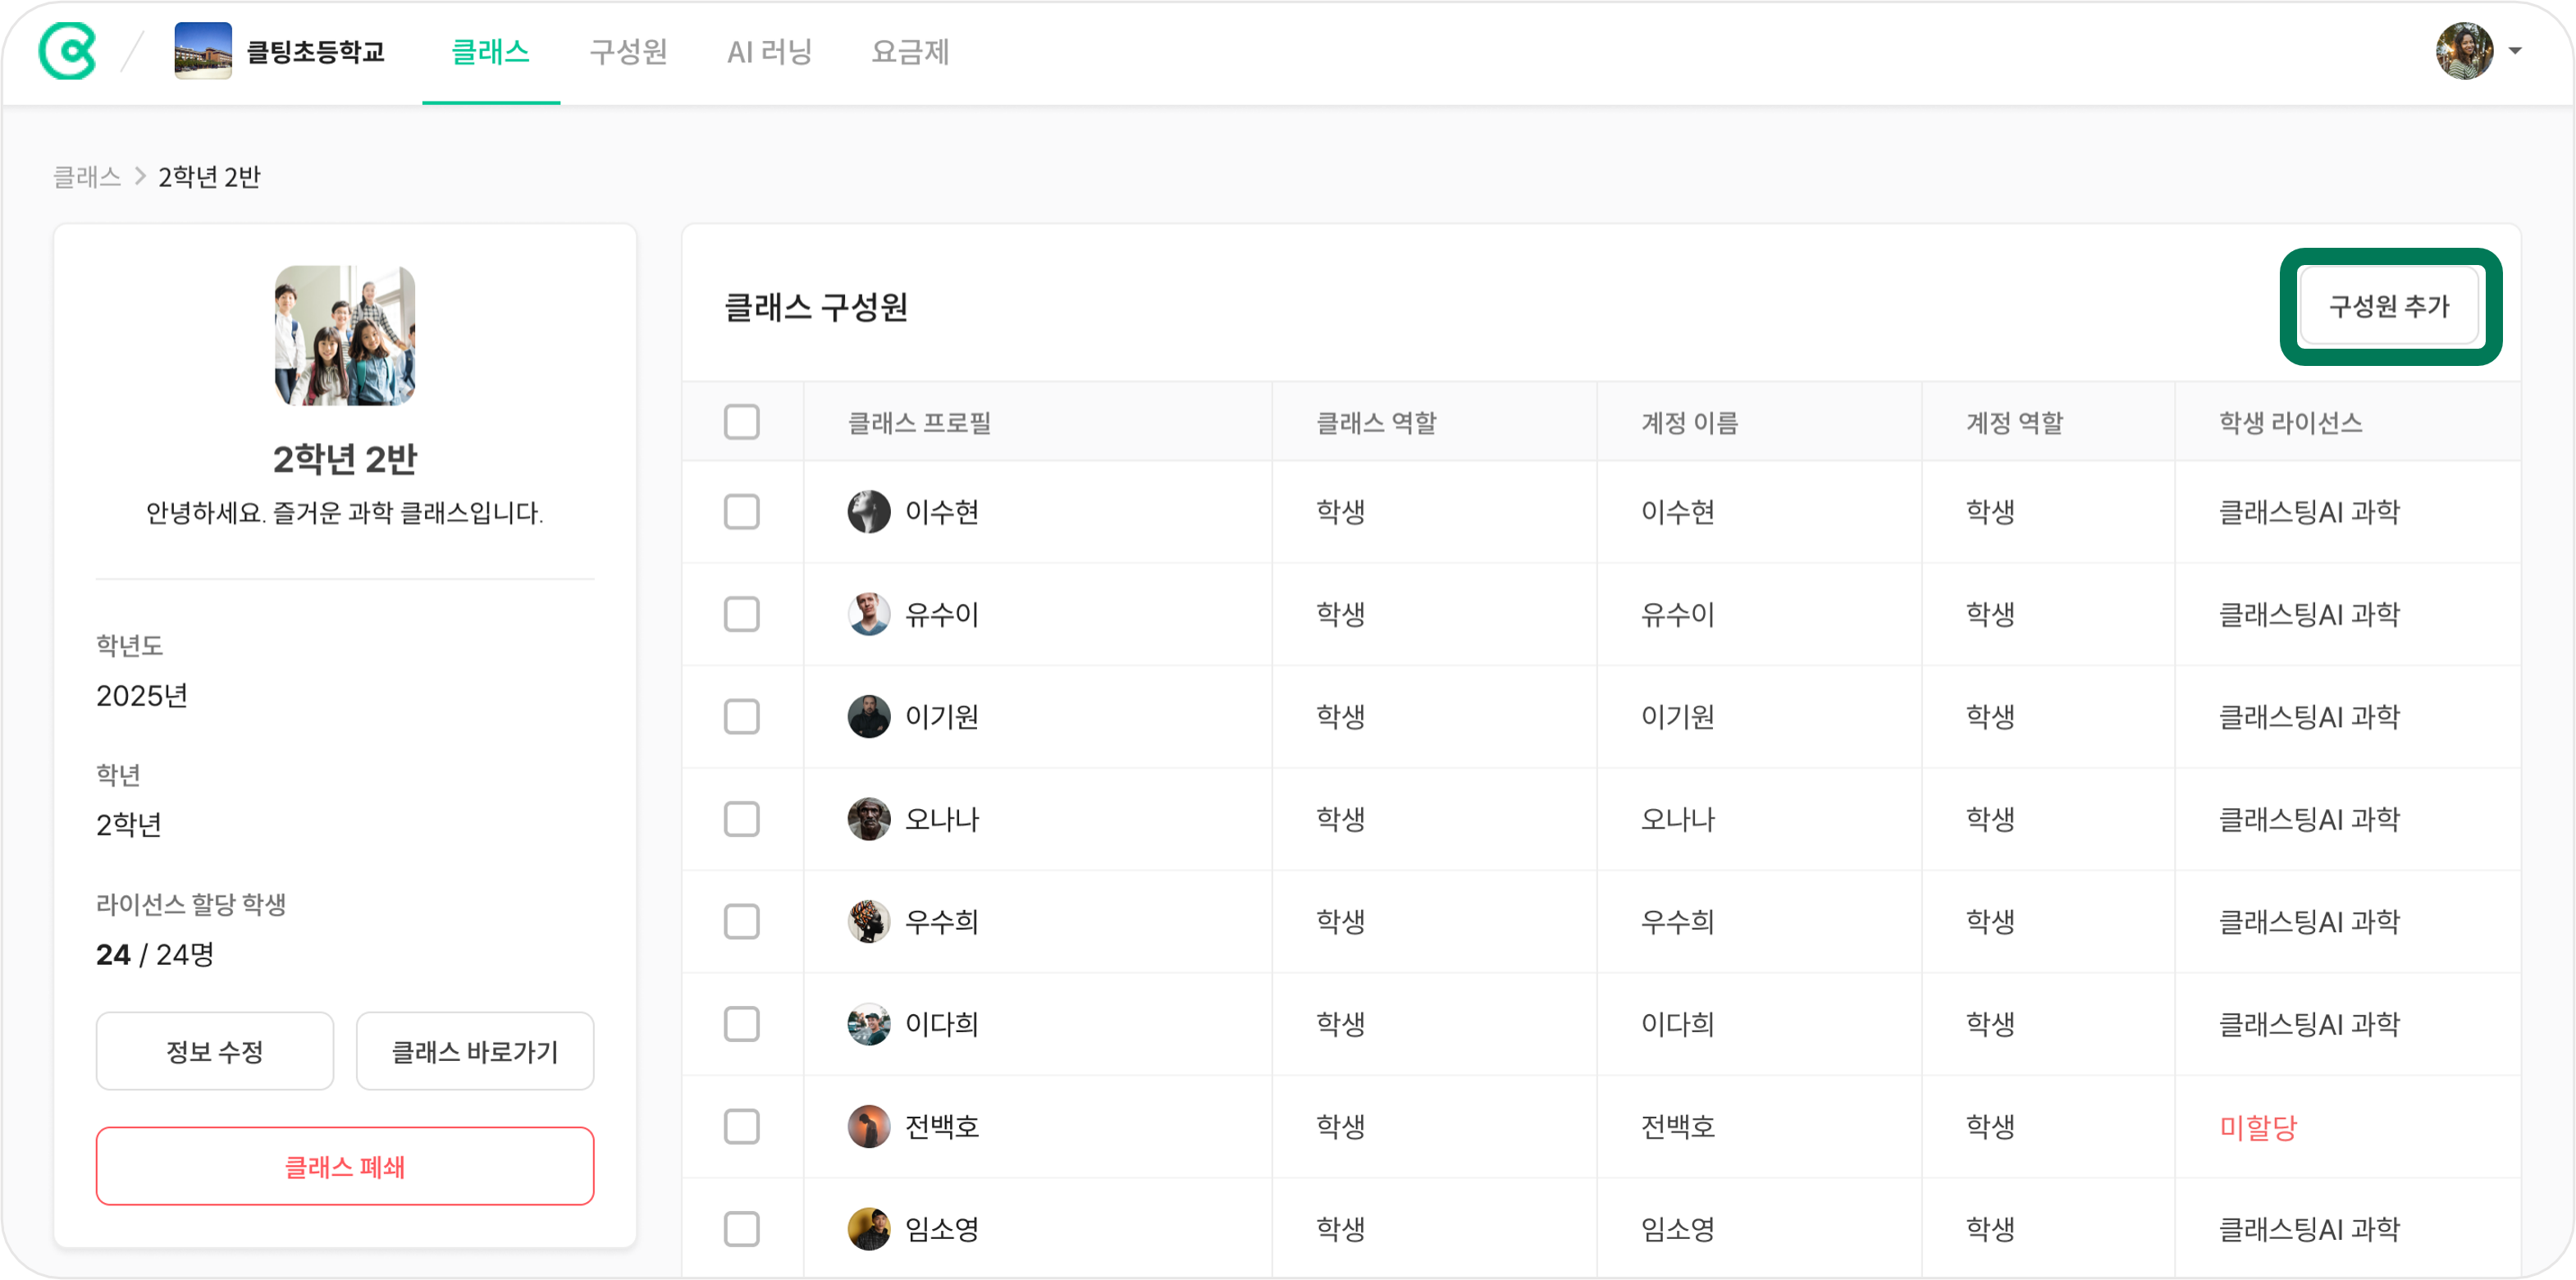The image size is (2576, 1280).
Task: Click 이수현's profile avatar
Action: point(869,512)
